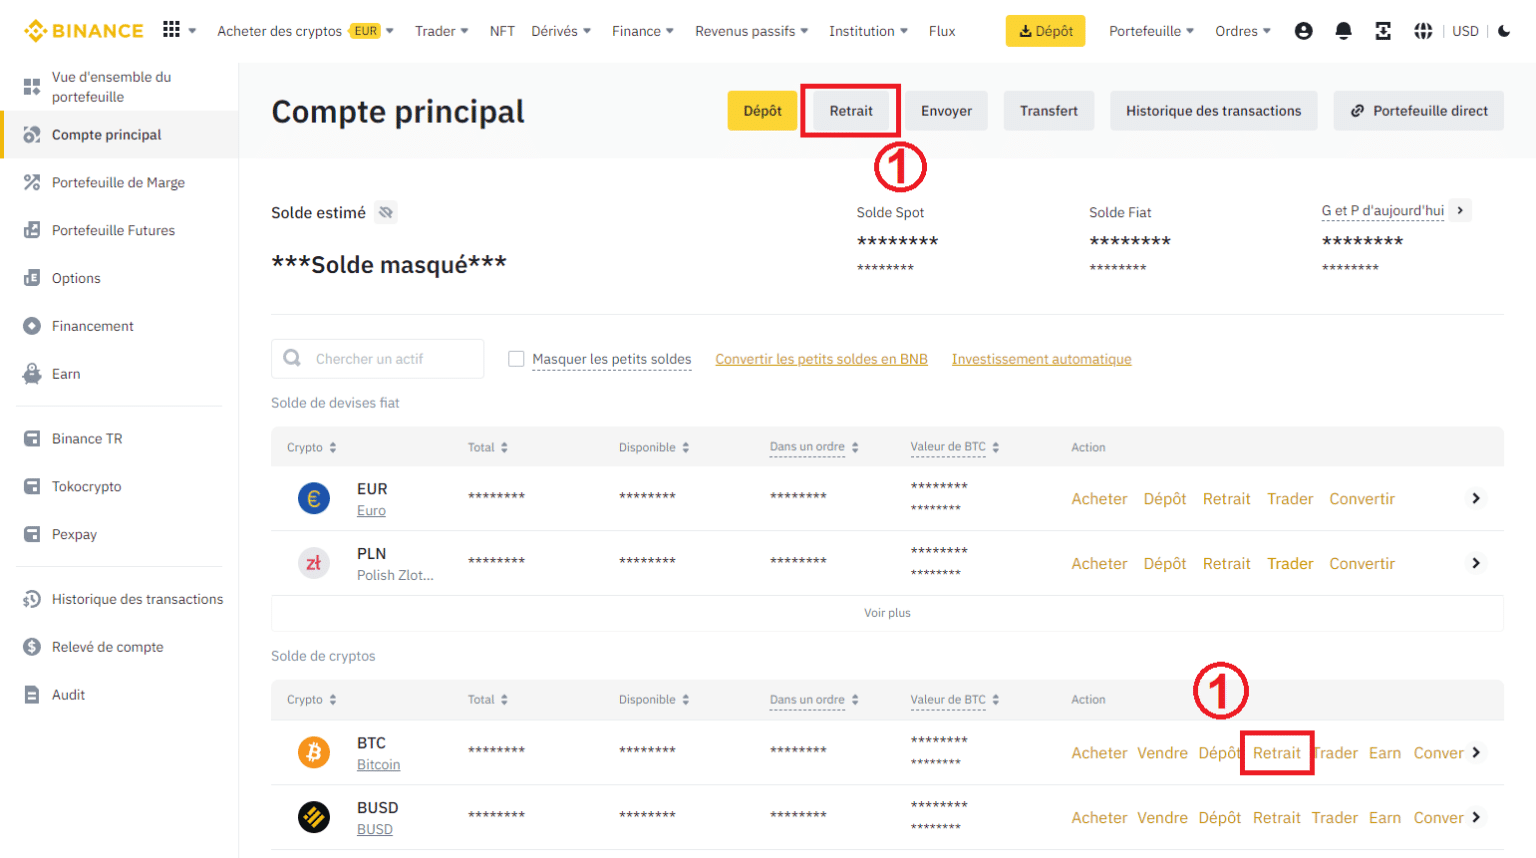Screen dimensions: 1536x858
Task: Open Portefeuille Futures sidebar item
Action: click(120, 231)
